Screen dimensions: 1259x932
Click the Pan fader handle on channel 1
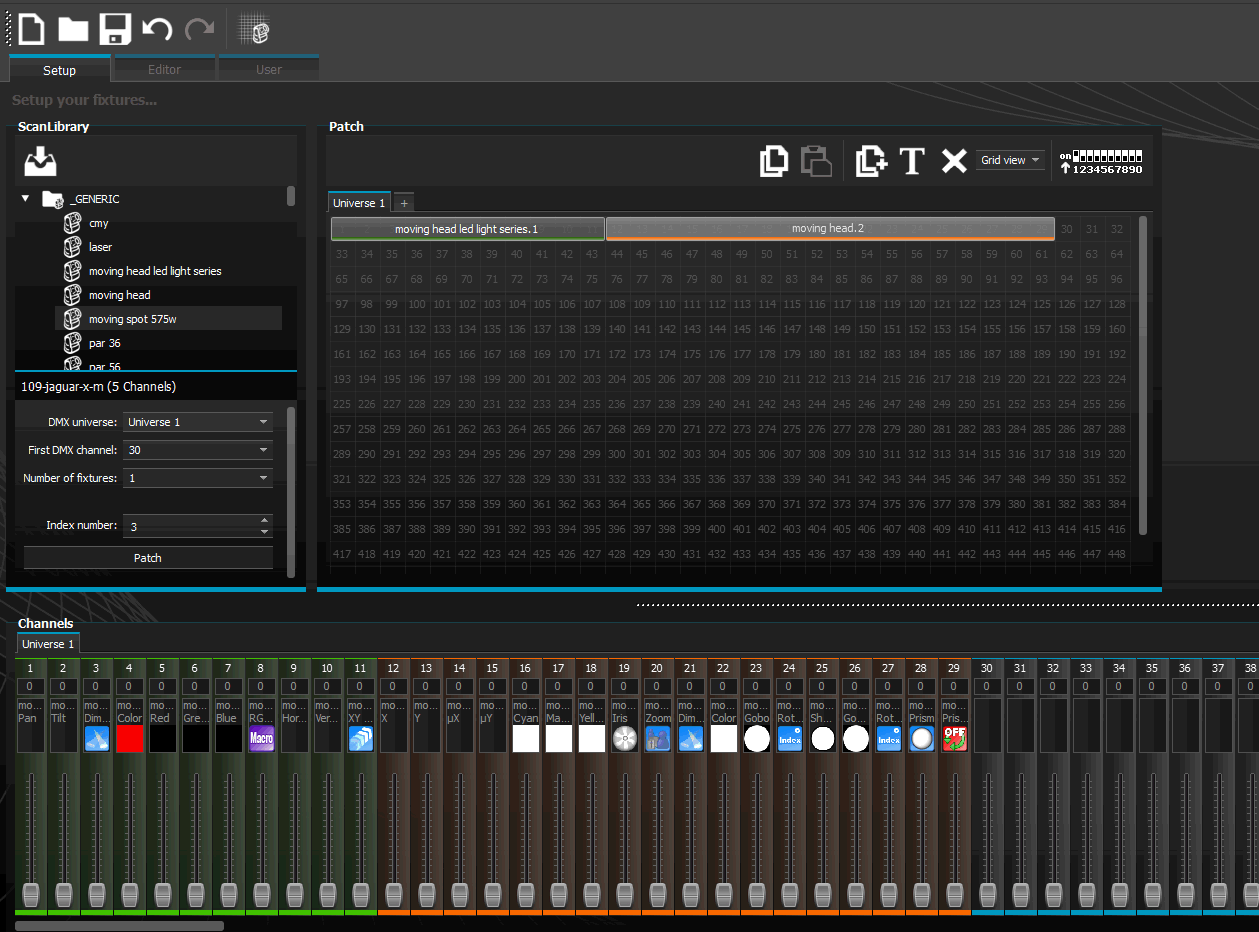tap(30, 893)
